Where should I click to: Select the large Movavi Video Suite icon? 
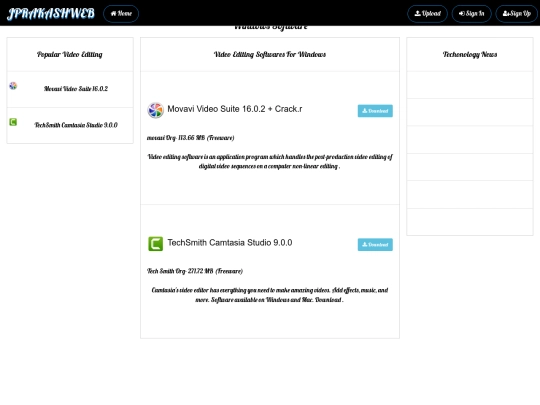(x=155, y=110)
